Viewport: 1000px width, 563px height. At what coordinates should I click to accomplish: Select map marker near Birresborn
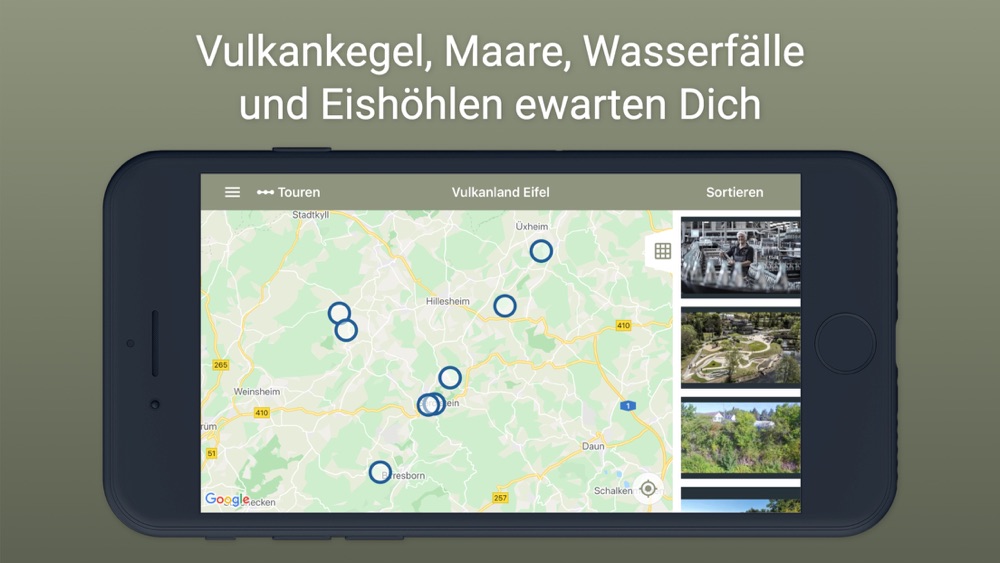[x=380, y=472]
